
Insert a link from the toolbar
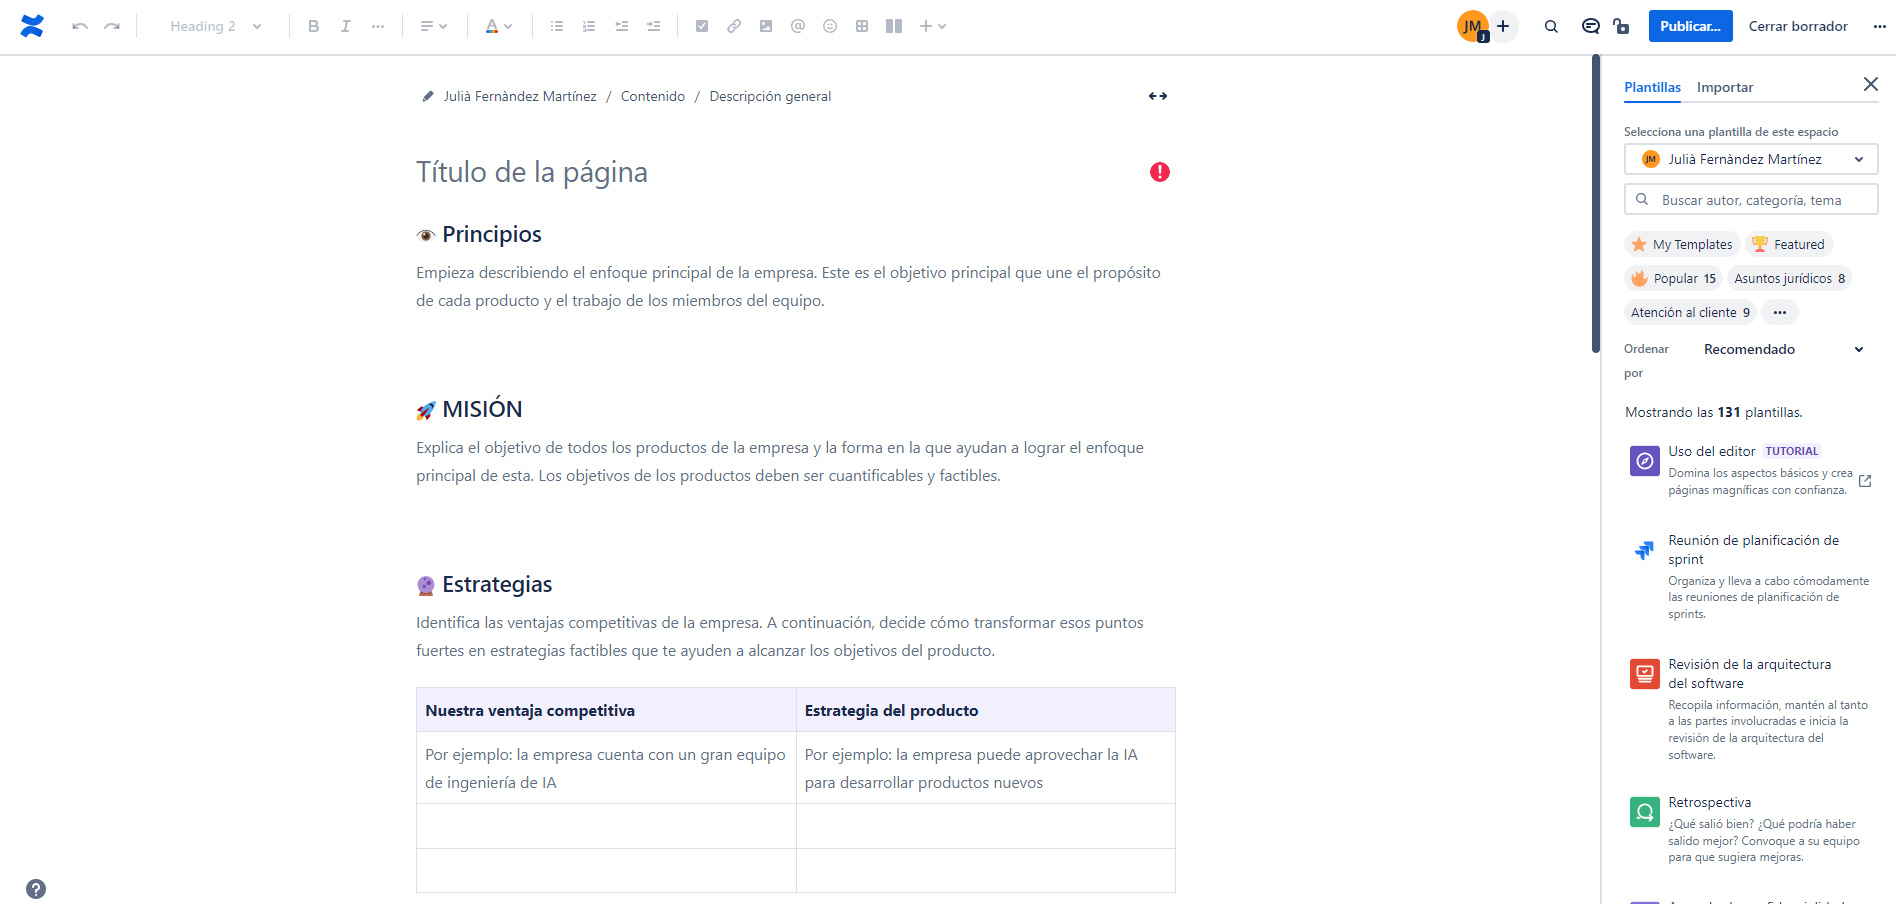[x=734, y=26]
